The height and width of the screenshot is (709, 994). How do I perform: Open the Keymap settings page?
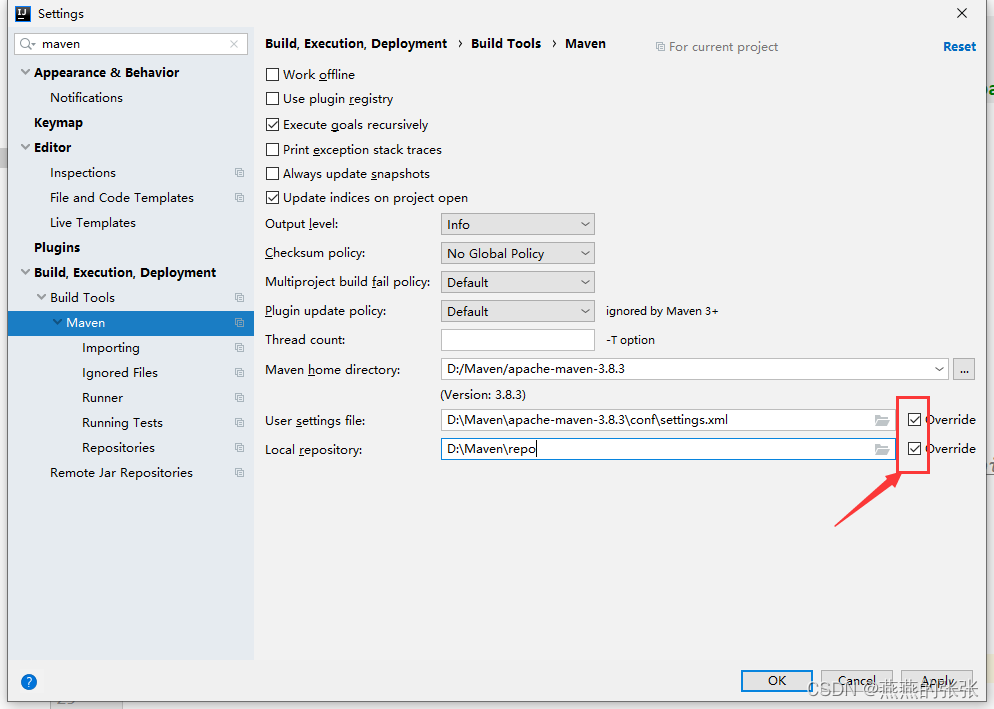(x=58, y=122)
